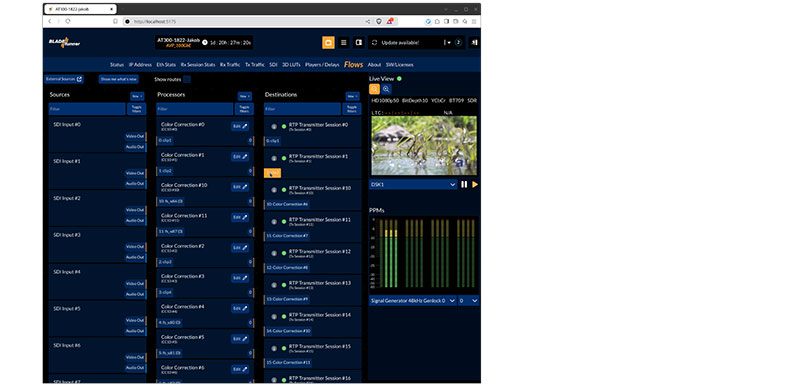The height and width of the screenshot is (385, 800).
Task: Click Toggle filters in Sources column
Action: click(137, 109)
